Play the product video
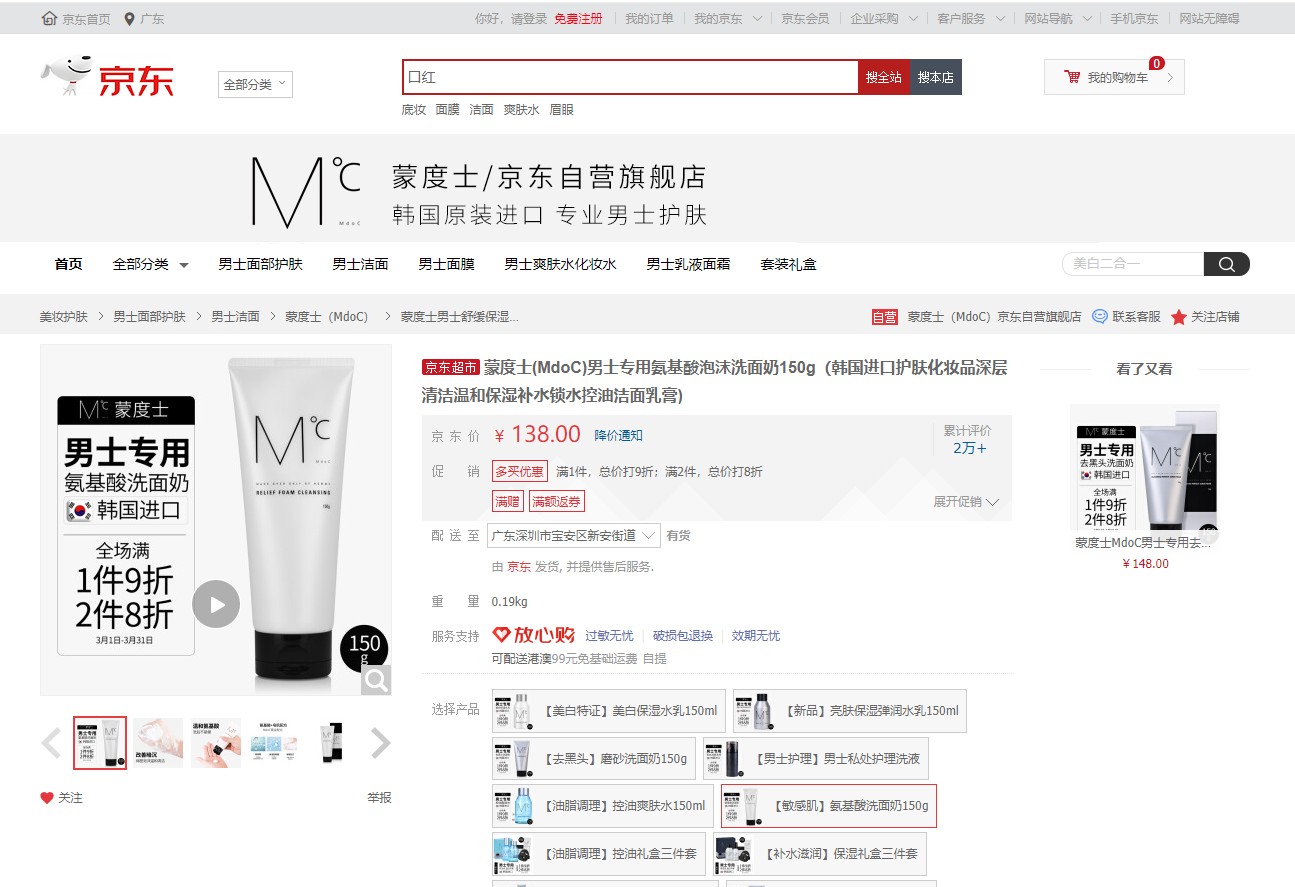This screenshot has height=887, width=1295. coord(216,604)
